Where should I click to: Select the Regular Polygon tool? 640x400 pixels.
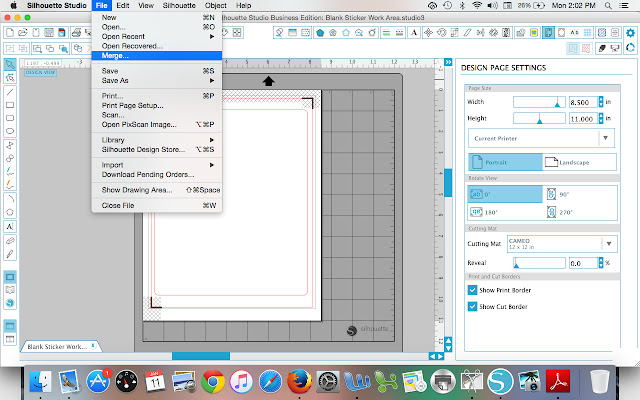click(x=10, y=212)
